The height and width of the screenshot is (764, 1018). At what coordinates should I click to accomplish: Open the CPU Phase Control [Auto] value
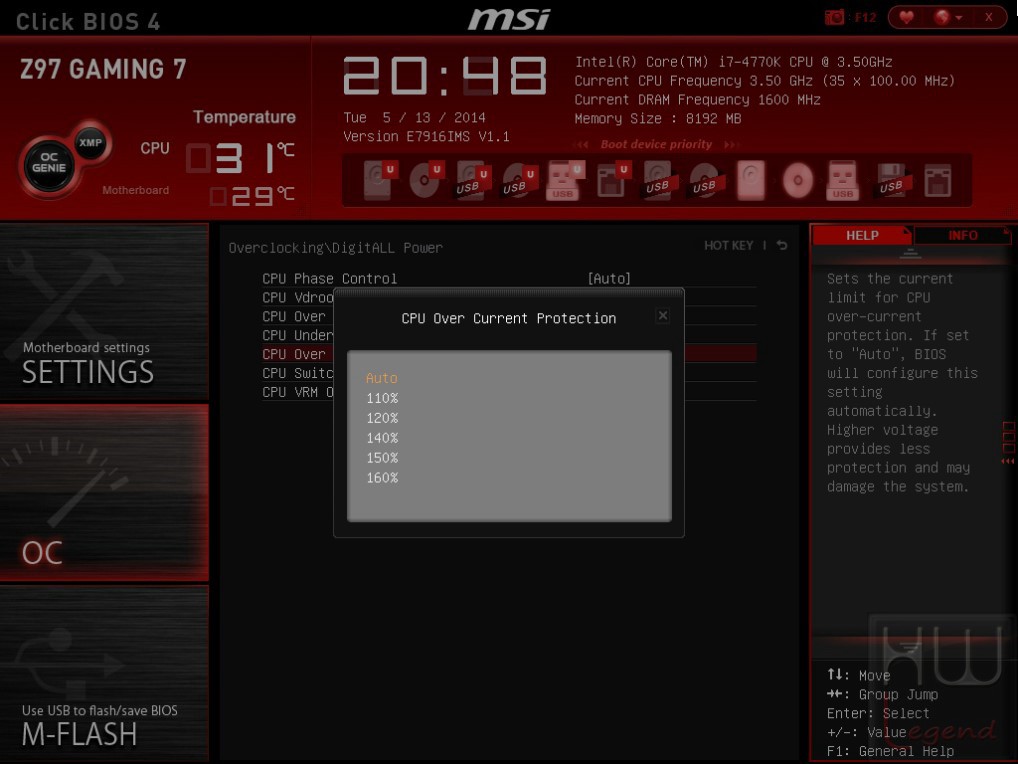pos(609,278)
